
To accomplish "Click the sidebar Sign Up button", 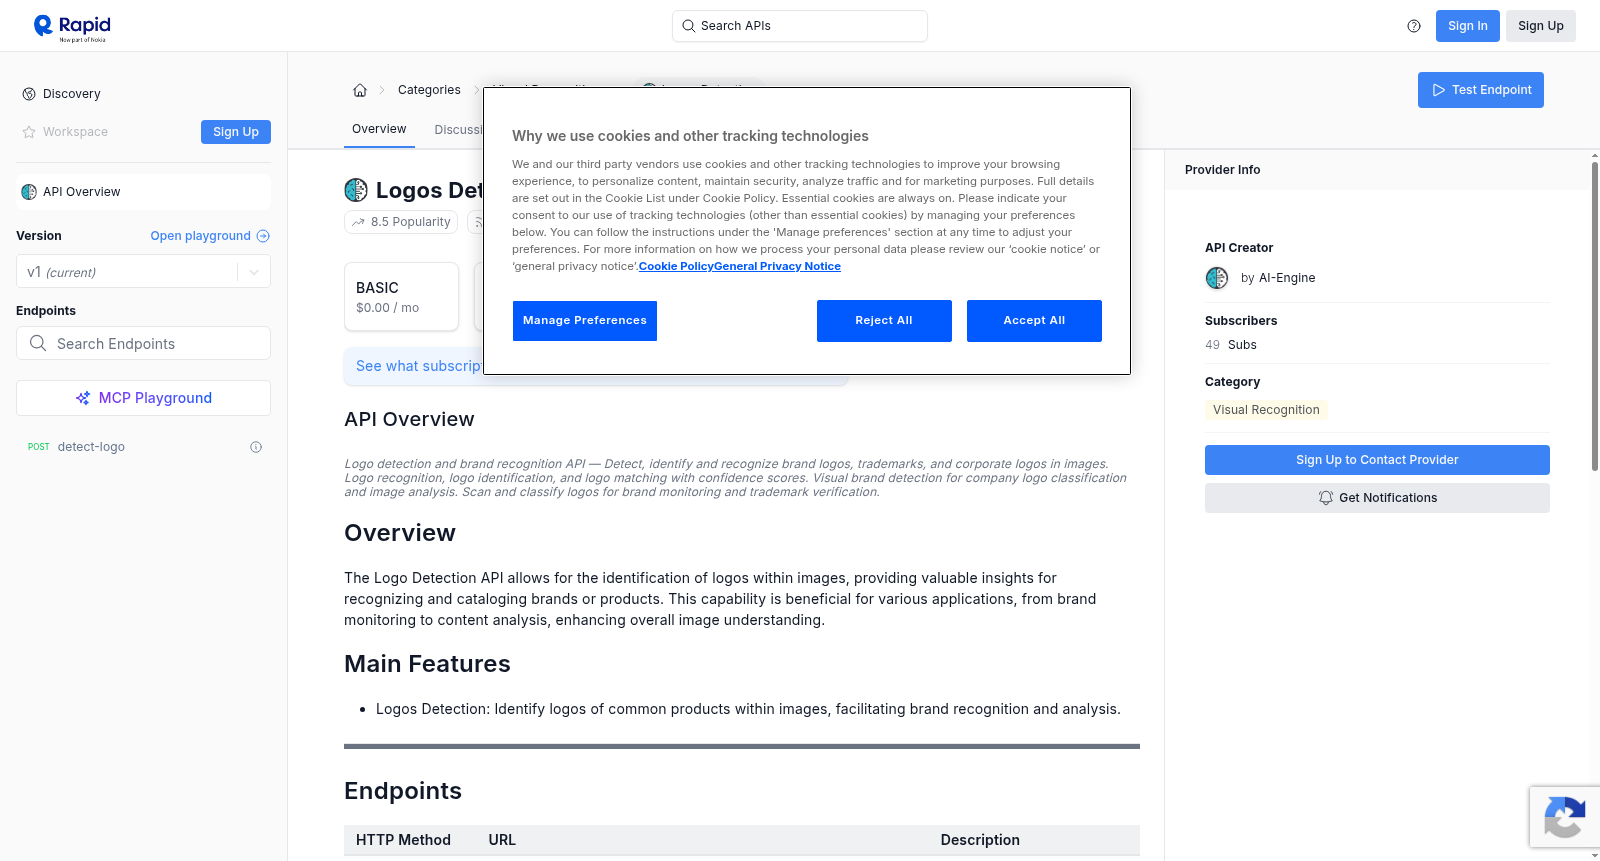I will pos(236,132).
